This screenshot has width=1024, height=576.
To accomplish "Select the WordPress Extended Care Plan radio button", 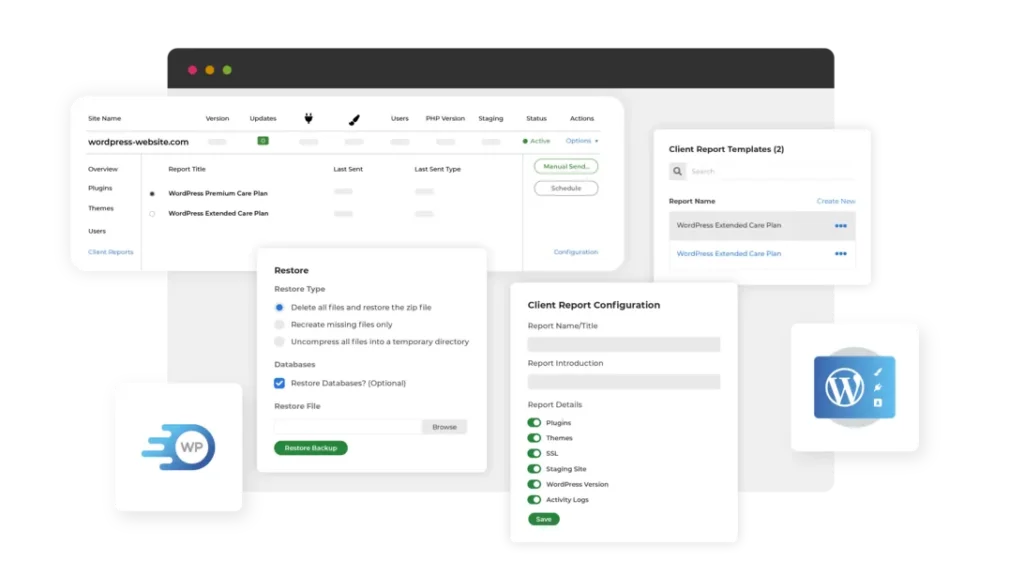I will [152, 214].
